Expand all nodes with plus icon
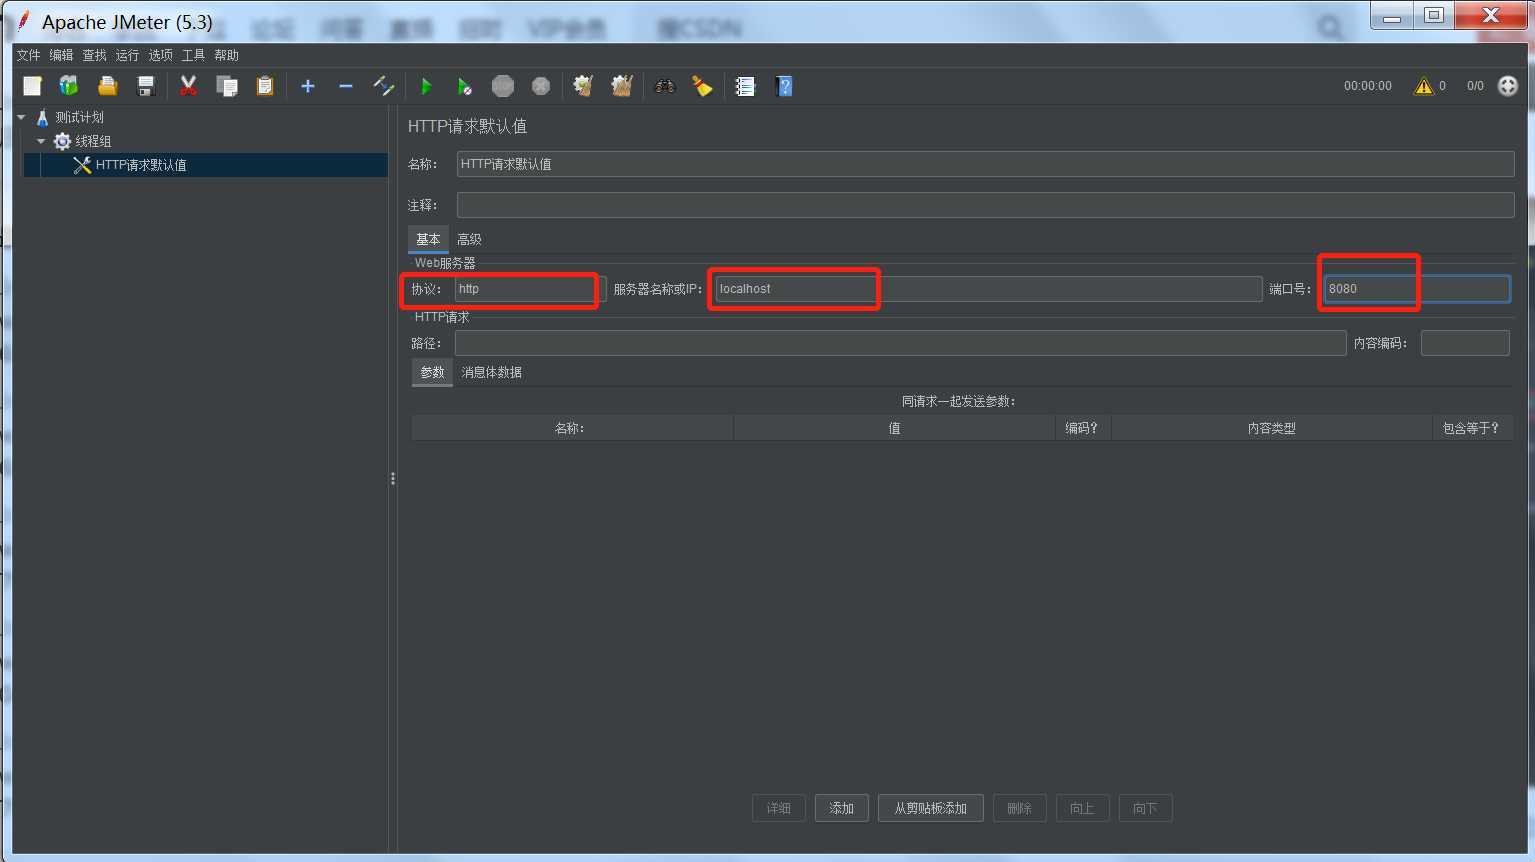Image resolution: width=1535 pixels, height=862 pixels. coord(308,86)
